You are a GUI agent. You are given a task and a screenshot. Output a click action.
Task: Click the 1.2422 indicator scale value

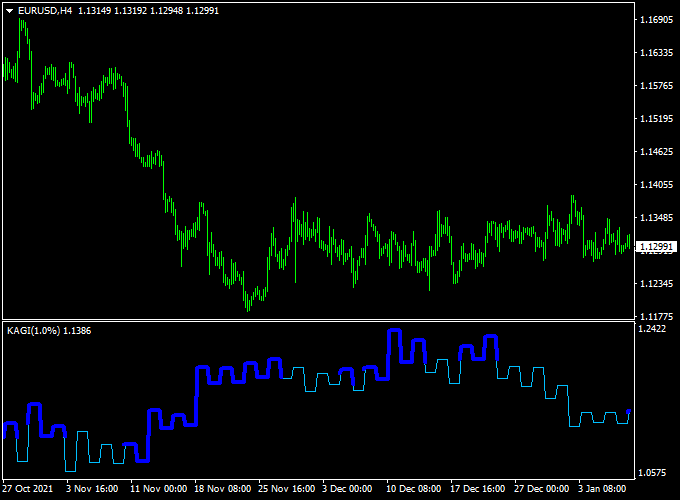pos(652,329)
